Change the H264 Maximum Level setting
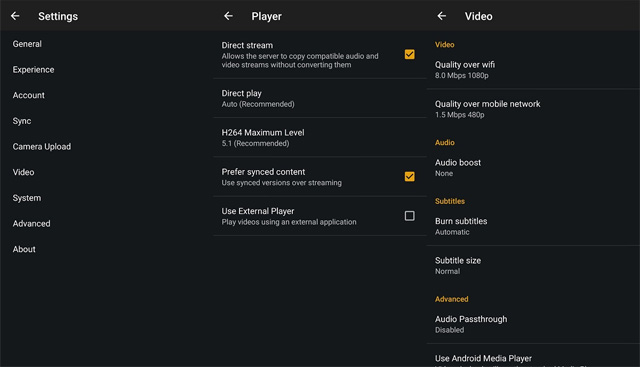The image size is (640, 367). coord(320,138)
